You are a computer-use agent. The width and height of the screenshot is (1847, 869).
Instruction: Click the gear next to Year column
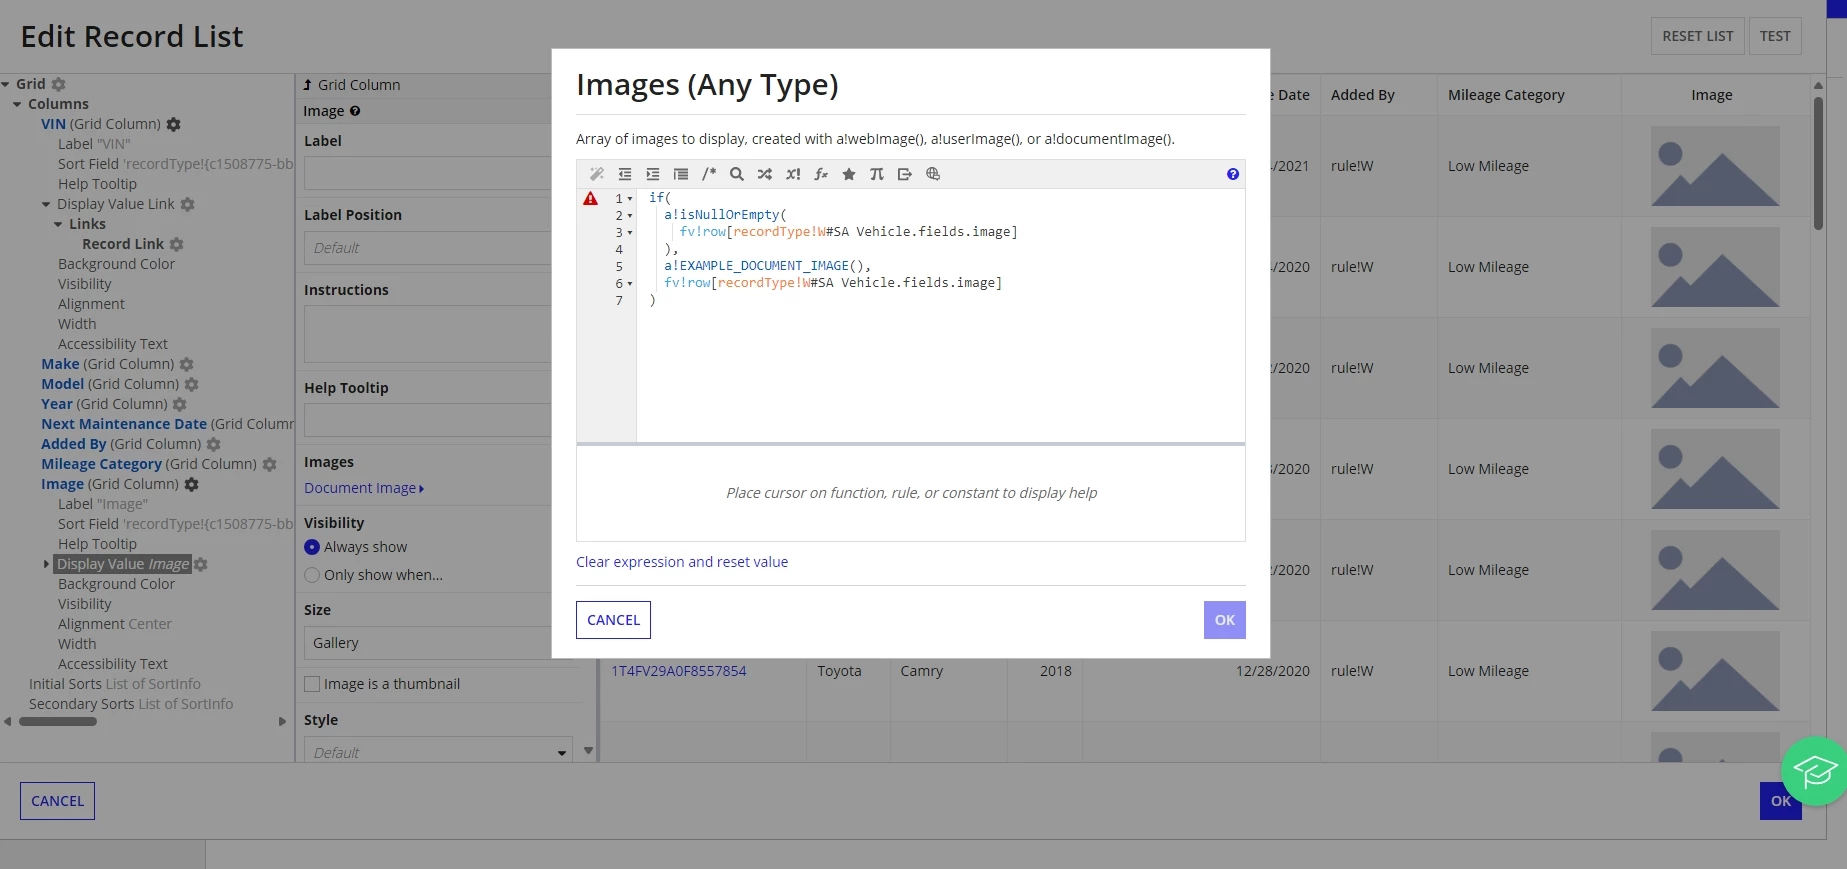point(180,404)
